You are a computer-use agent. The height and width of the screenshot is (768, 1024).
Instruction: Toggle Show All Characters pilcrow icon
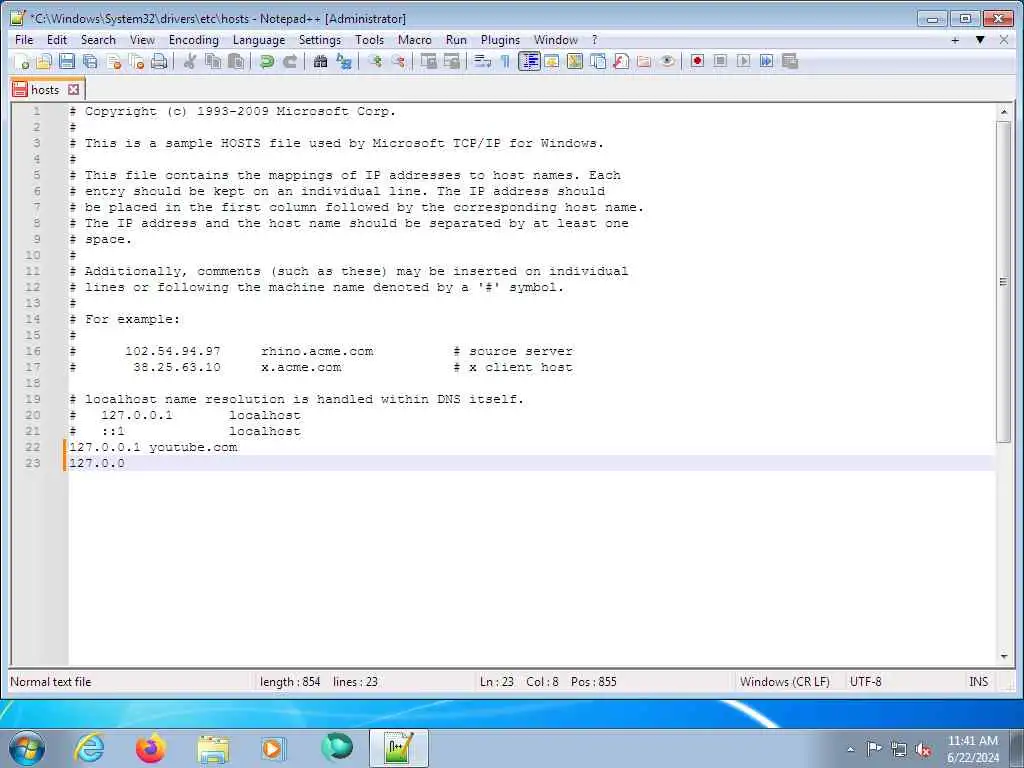coord(505,61)
